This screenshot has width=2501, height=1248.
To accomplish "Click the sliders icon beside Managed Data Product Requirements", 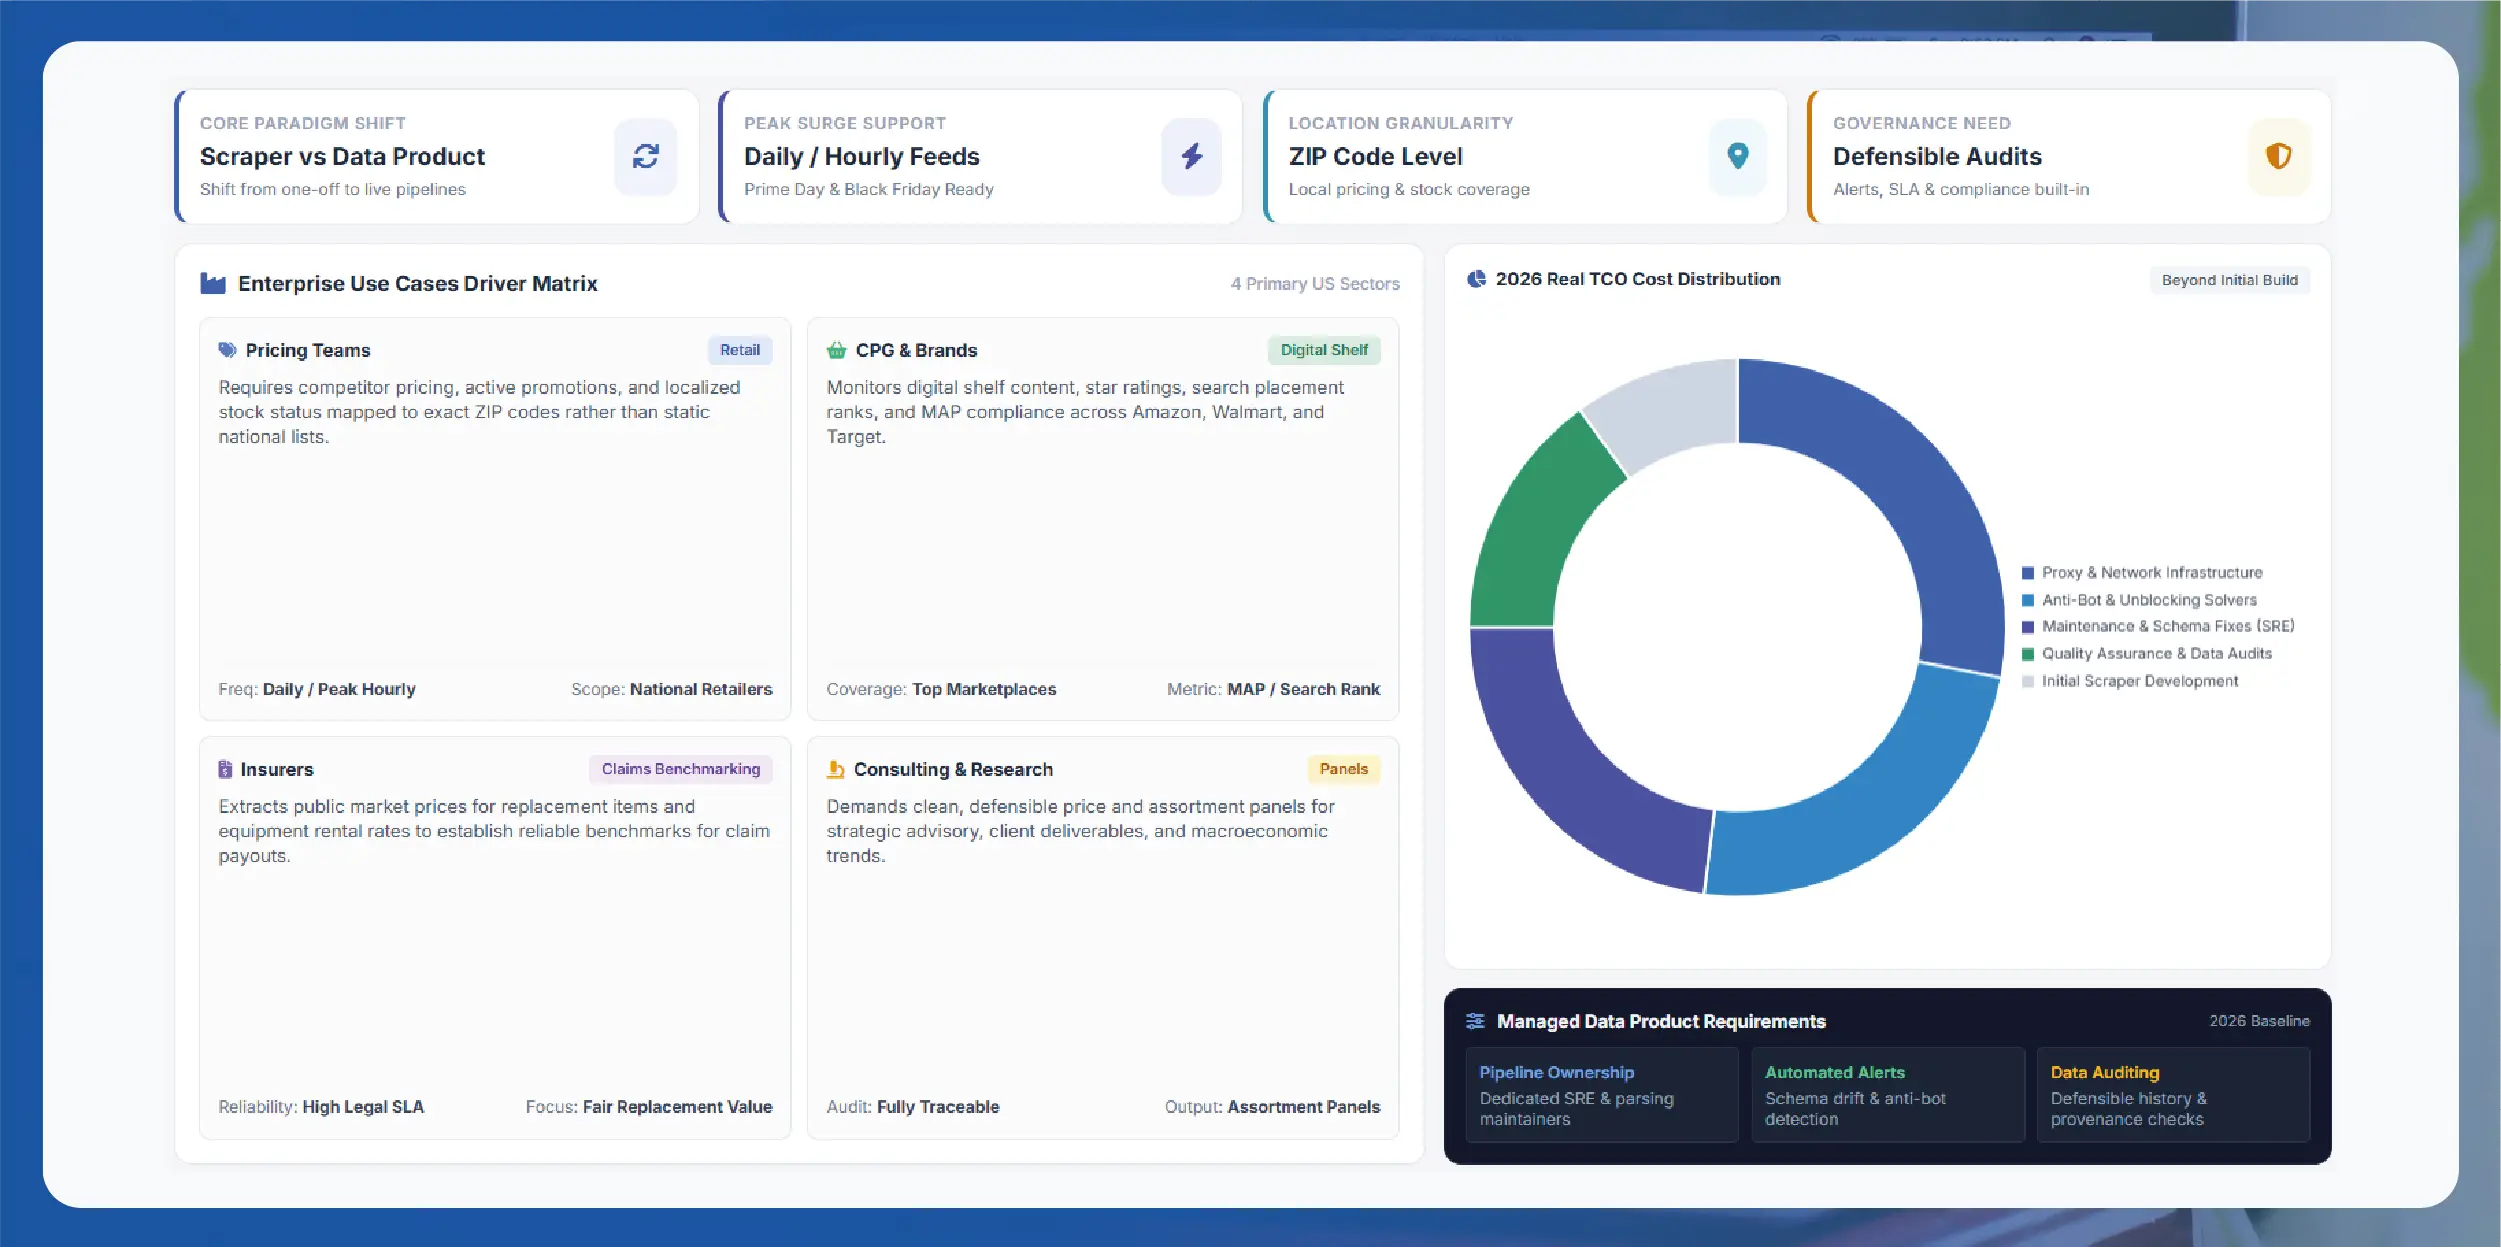I will 1475,1021.
